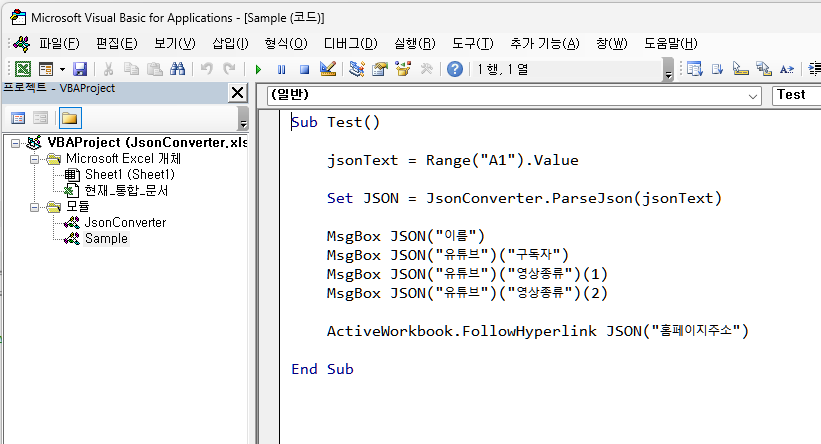Click List Properties/Methods edit toolbar icon
The image size is (821, 444).
pos(695,69)
